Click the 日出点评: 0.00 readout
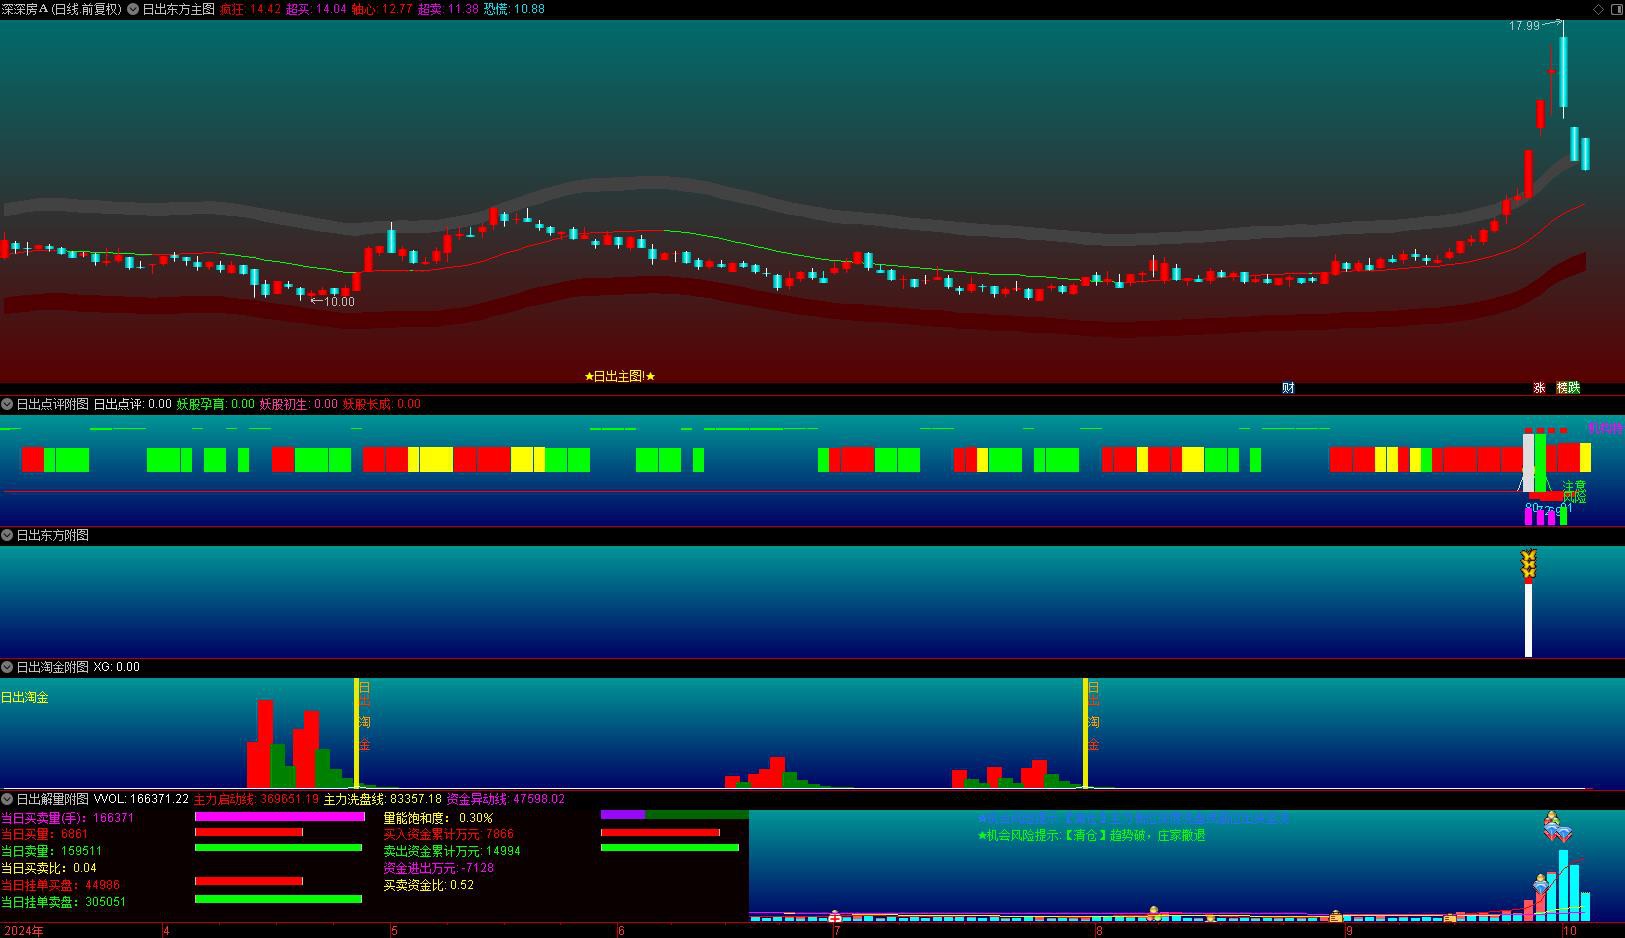Image resolution: width=1625 pixels, height=938 pixels. pyautogui.click(x=132, y=404)
